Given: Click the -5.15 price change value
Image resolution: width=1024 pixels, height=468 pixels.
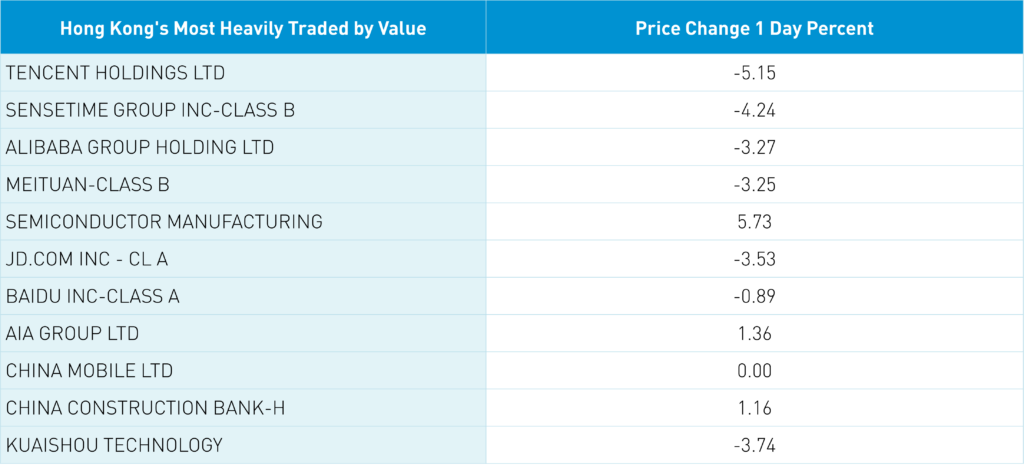Looking at the screenshot, I should pyautogui.click(x=754, y=73).
